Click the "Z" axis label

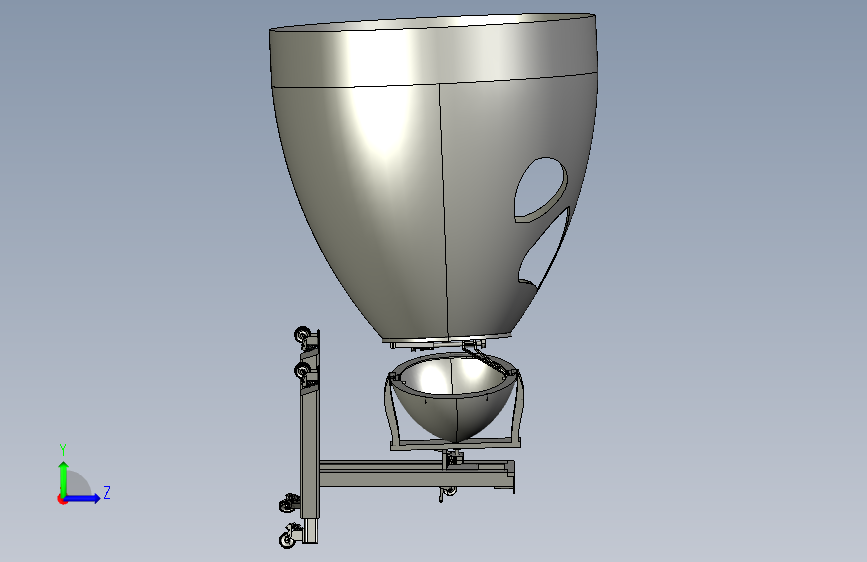(107, 492)
